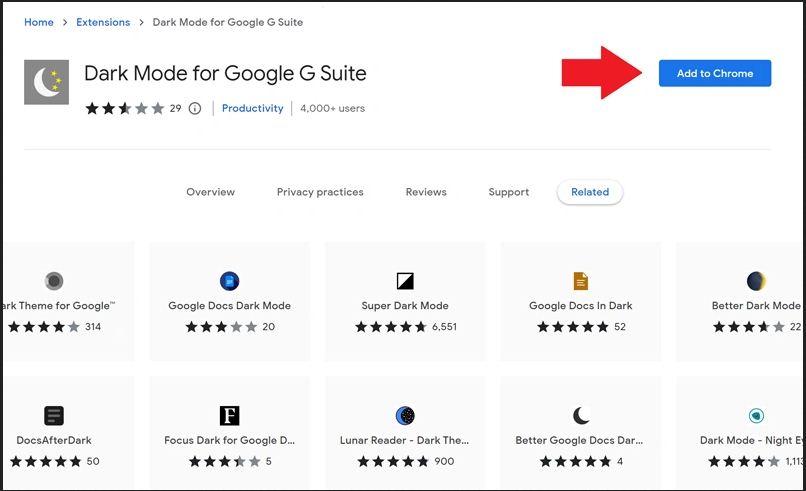Switch to the Overview tab
This screenshot has height=491, width=806.
pos(210,192)
